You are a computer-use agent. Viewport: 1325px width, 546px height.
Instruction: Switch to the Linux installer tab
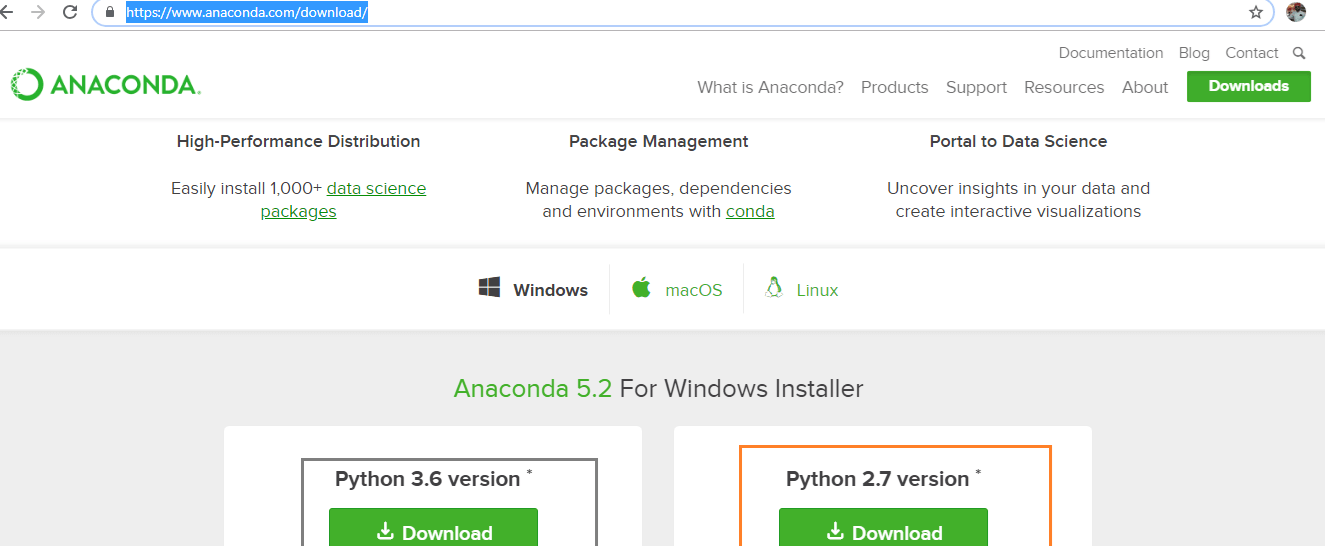click(x=801, y=290)
